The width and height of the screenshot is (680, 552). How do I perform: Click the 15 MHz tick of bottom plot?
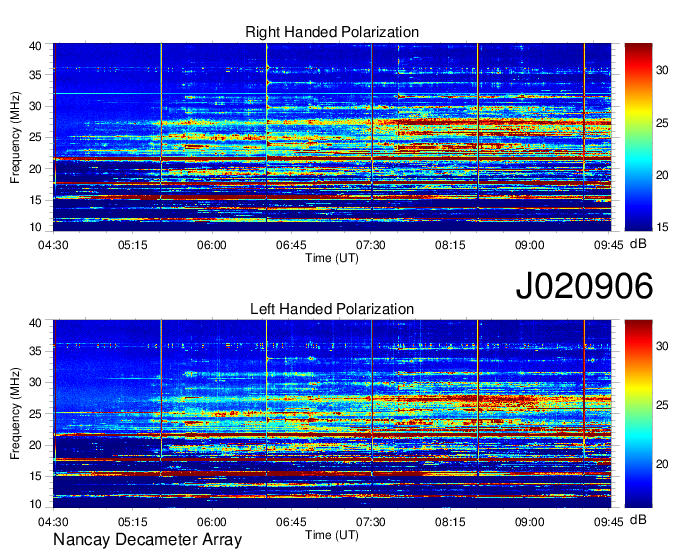35,476
